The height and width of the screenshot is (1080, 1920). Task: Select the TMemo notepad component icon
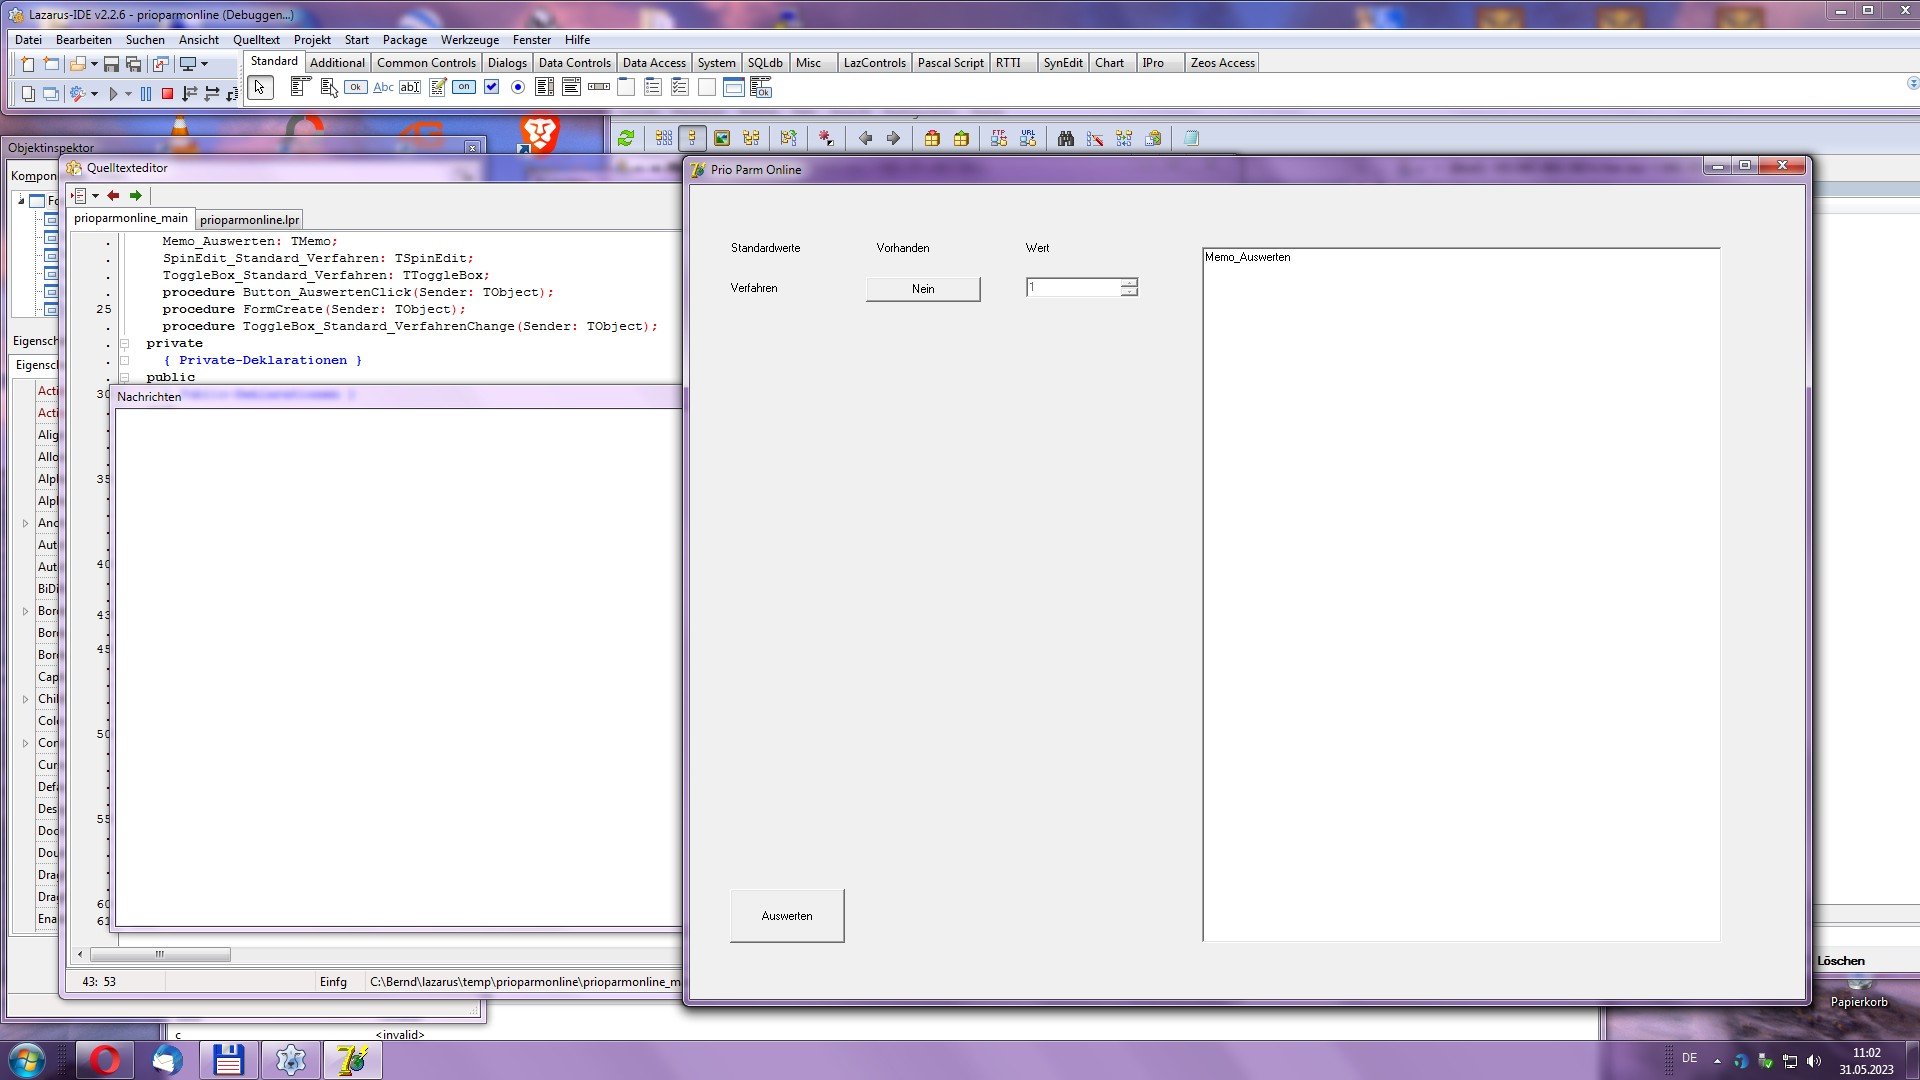point(437,88)
